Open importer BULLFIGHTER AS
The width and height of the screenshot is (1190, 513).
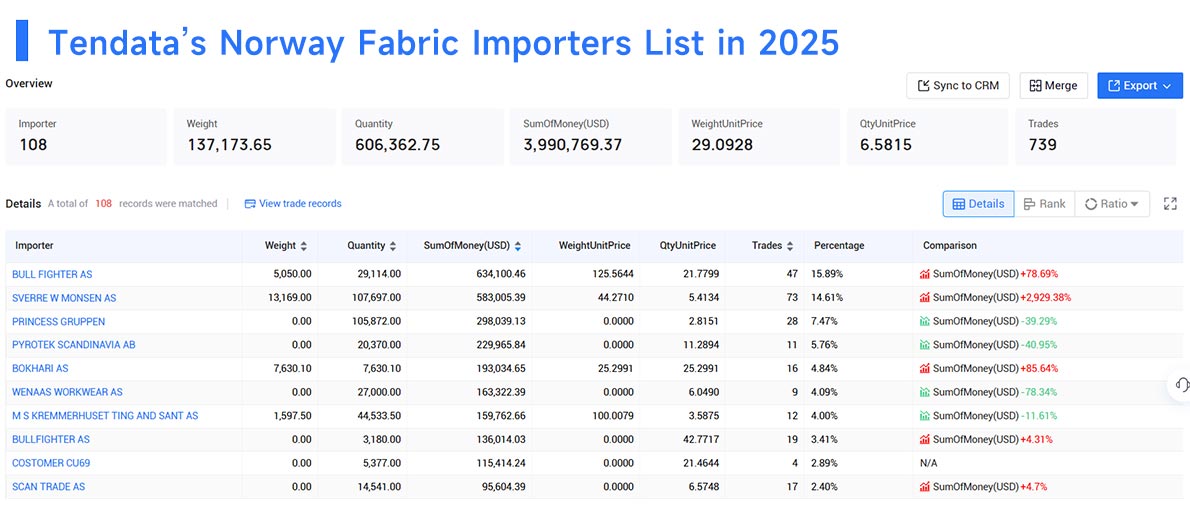click(x=51, y=439)
